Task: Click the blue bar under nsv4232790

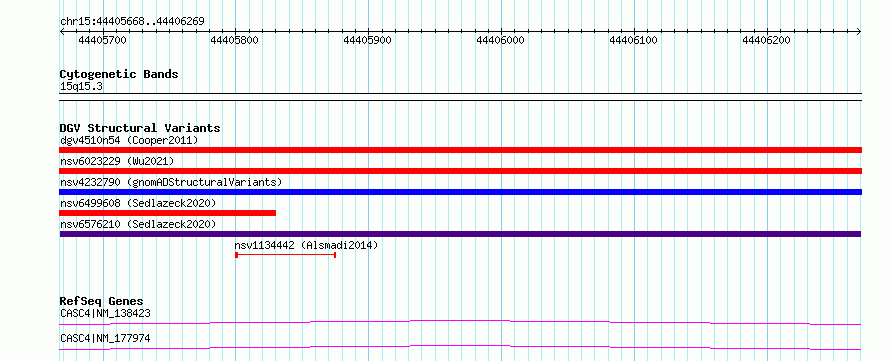Action: (460, 192)
